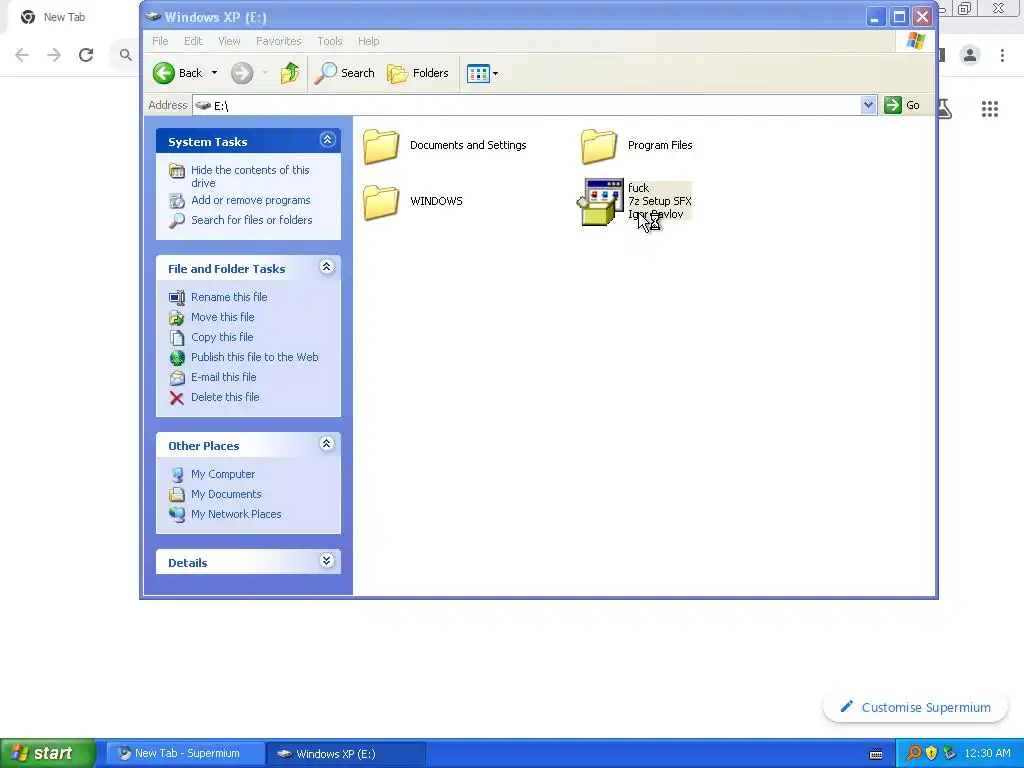Viewport: 1024px width, 768px height.
Task: Select the Program Files folder icon
Action: point(599,146)
